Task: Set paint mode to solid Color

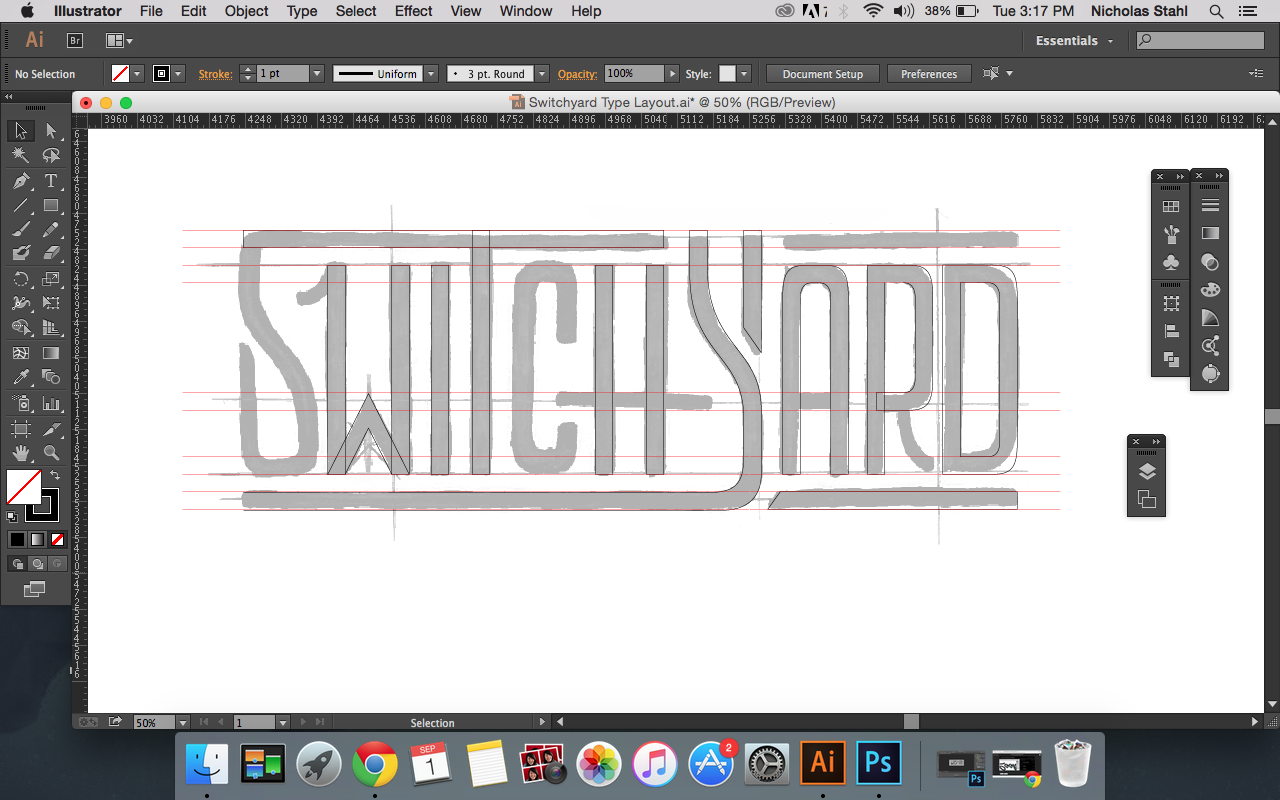Action: click(17, 539)
